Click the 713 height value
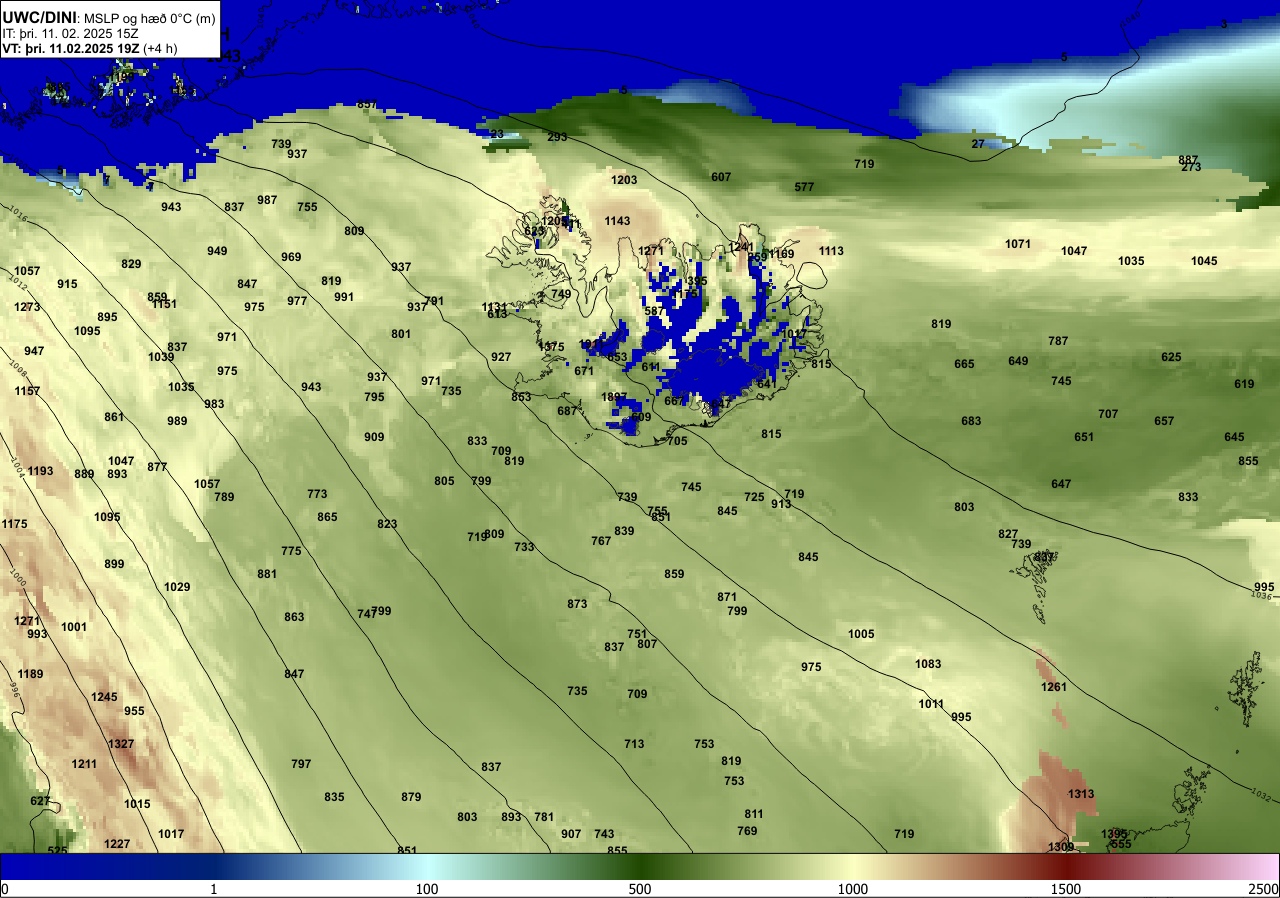The height and width of the screenshot is (898, 1280). pos(634,744)
